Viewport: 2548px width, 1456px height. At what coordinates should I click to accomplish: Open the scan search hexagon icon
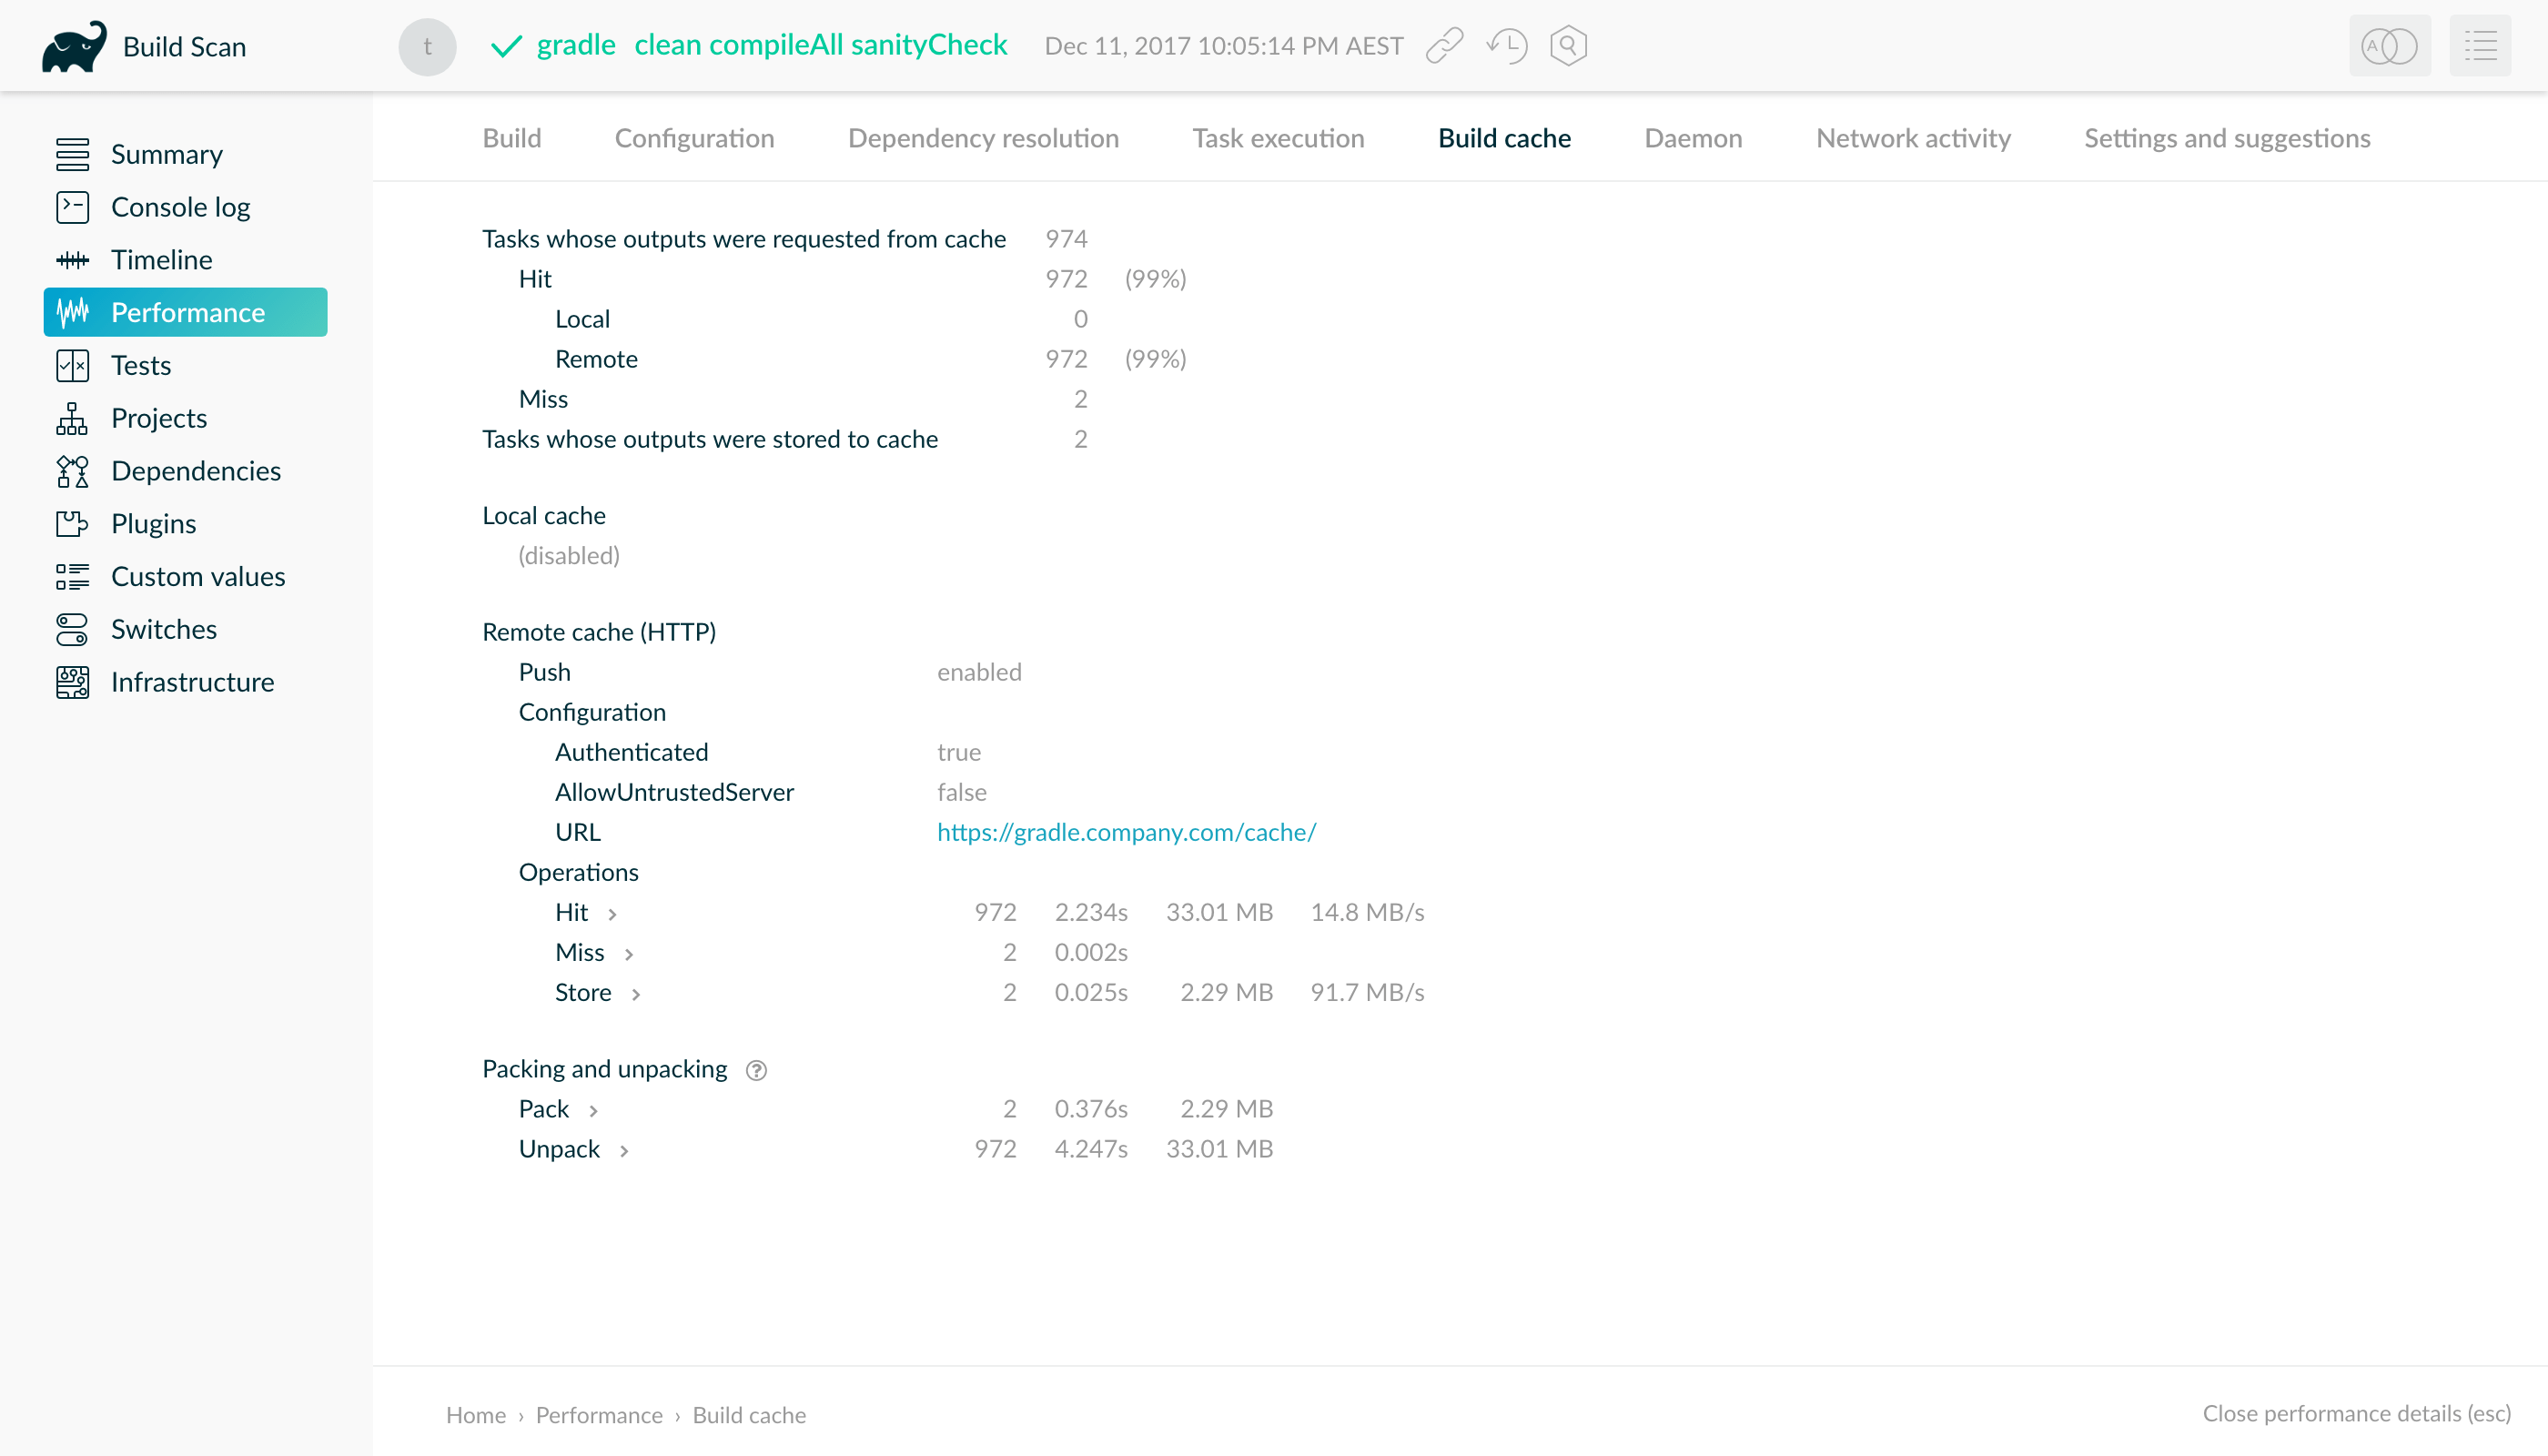1567,45
